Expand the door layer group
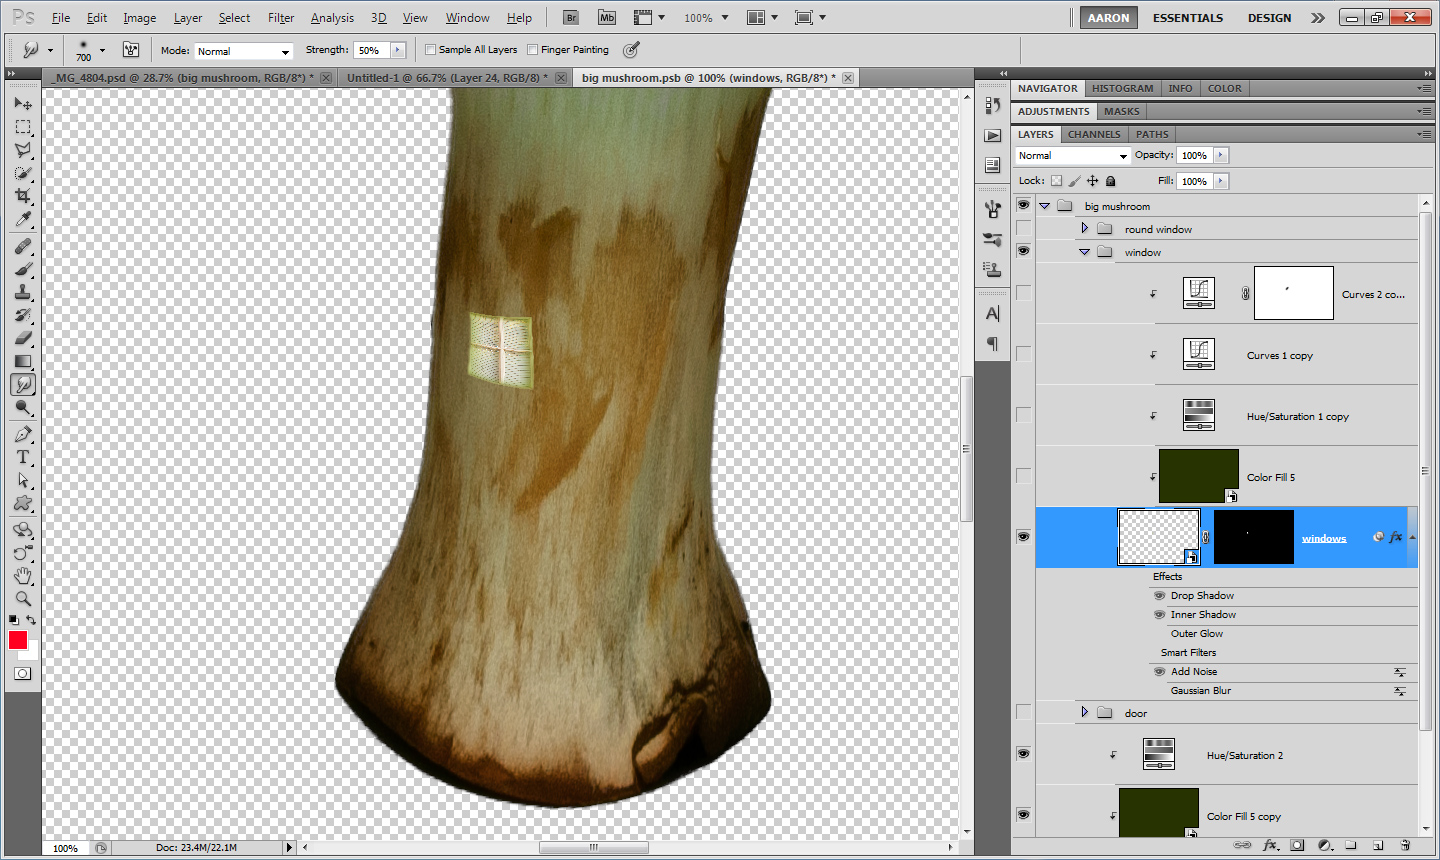The width and height of the screenshot is (1440, 860). tap(1084, 713)
